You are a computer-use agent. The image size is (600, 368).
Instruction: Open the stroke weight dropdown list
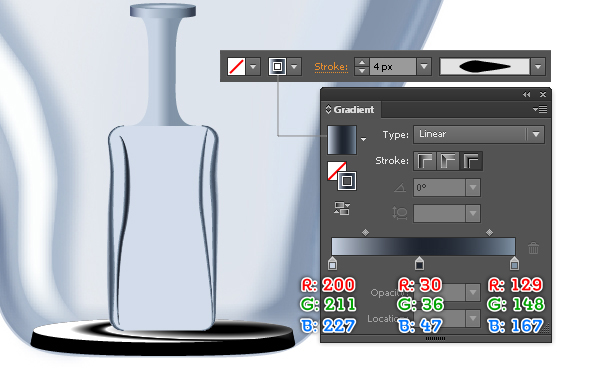(x=424, y=67)
